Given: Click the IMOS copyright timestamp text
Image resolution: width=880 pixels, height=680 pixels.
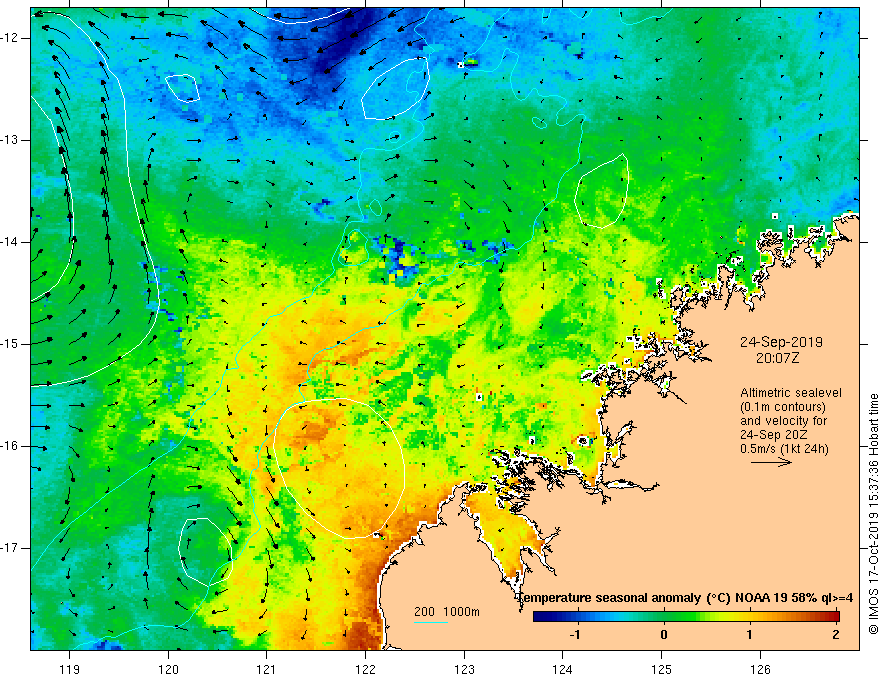Looking at the screenshot, I should coord(873,514).
